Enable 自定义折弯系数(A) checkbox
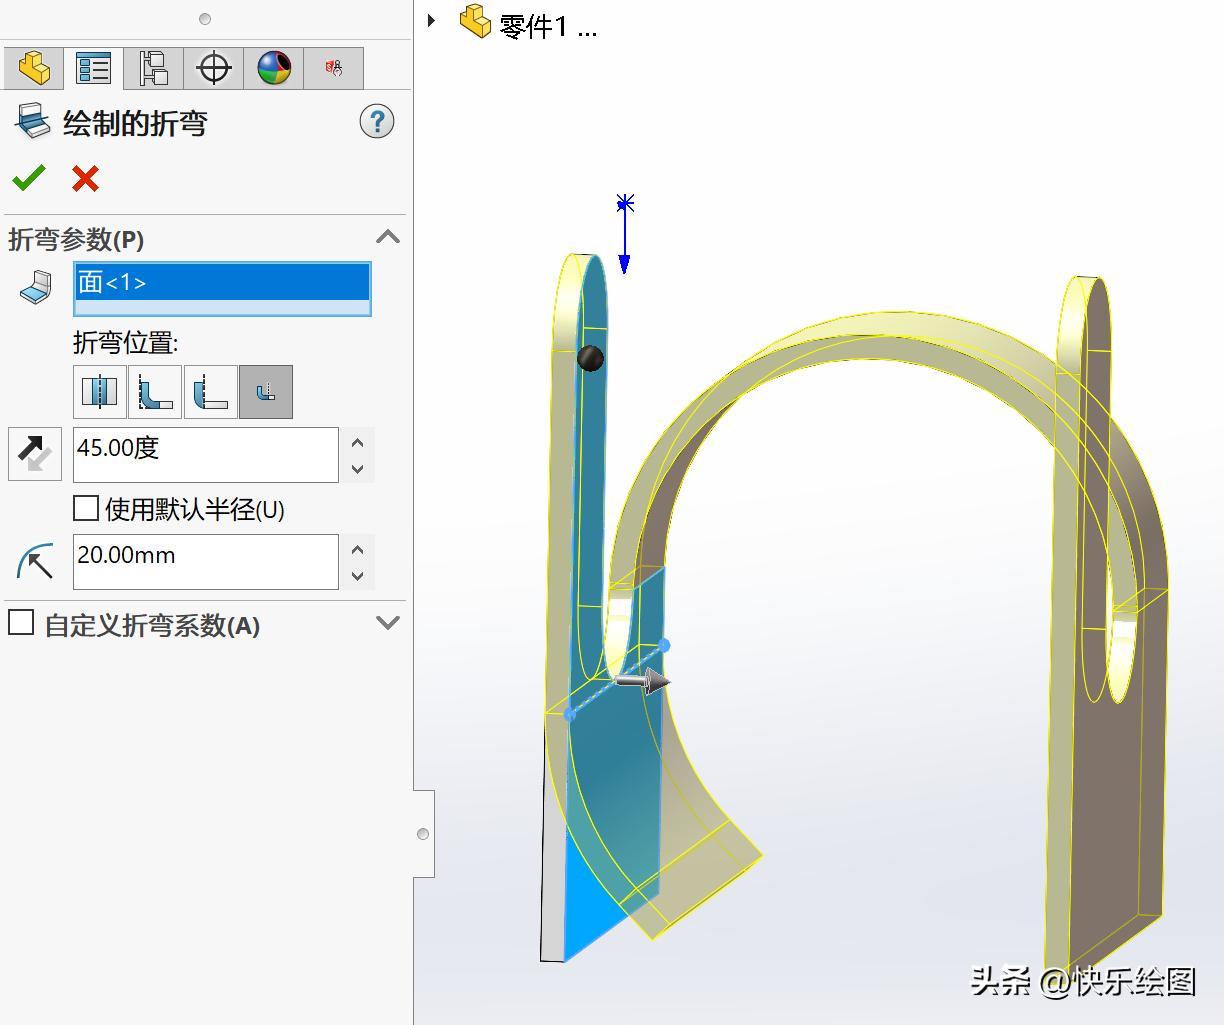Viewport: 1224px width, 1025px height. 21,624
